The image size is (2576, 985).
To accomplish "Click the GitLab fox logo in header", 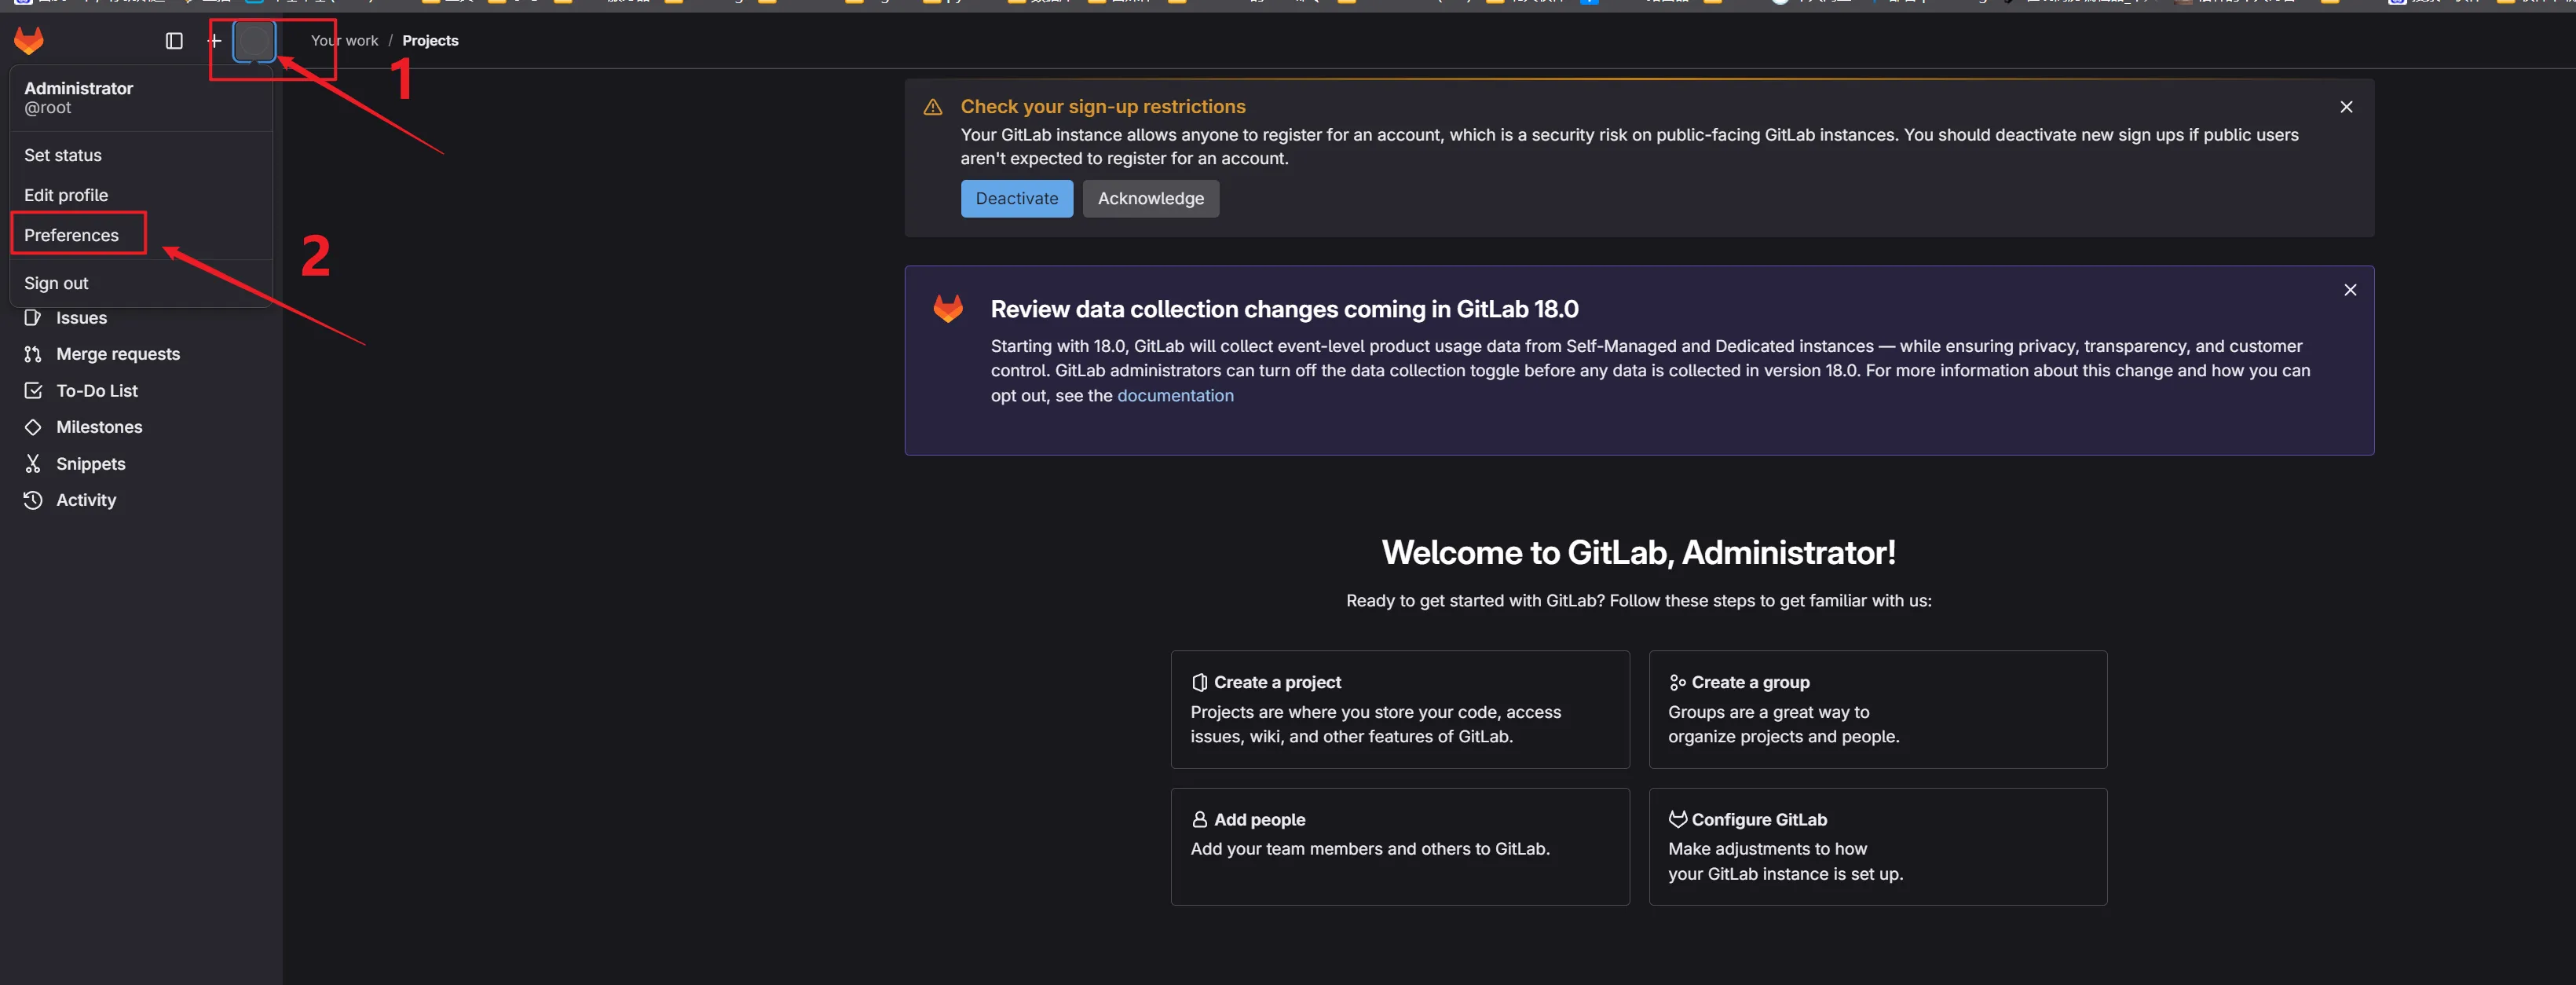I will 29,41.
